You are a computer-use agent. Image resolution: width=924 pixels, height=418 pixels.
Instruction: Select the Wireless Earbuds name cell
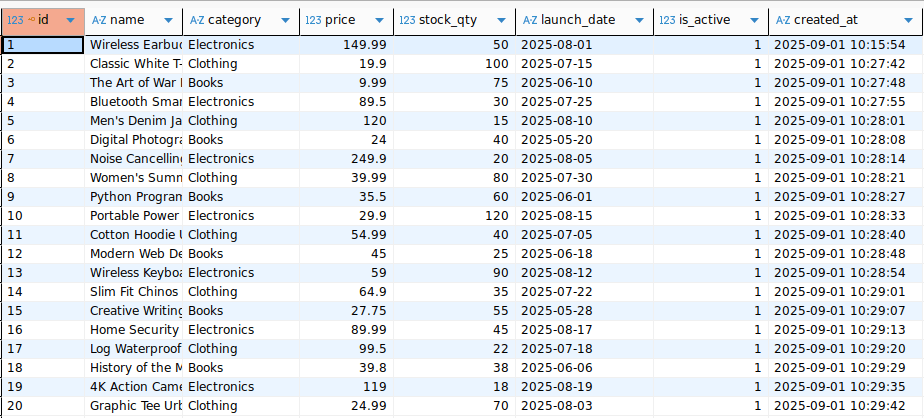click(x=135, y=45)
